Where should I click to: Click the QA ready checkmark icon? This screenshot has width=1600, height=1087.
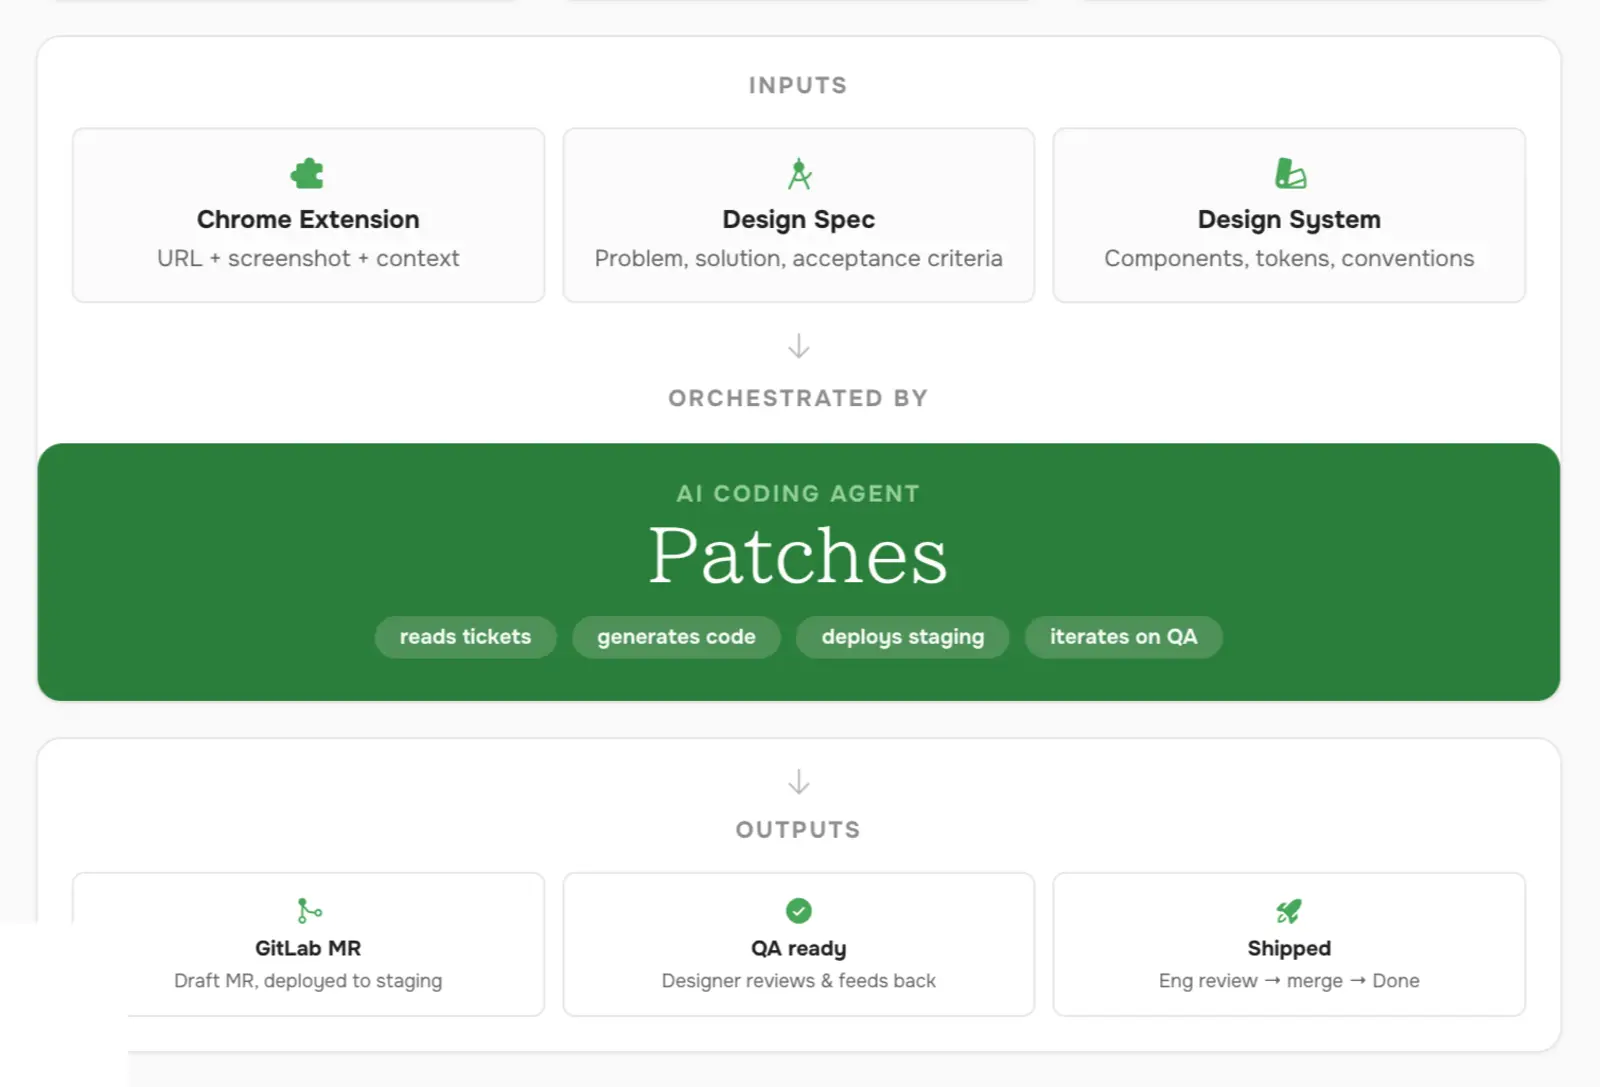(x=799, y=911)
